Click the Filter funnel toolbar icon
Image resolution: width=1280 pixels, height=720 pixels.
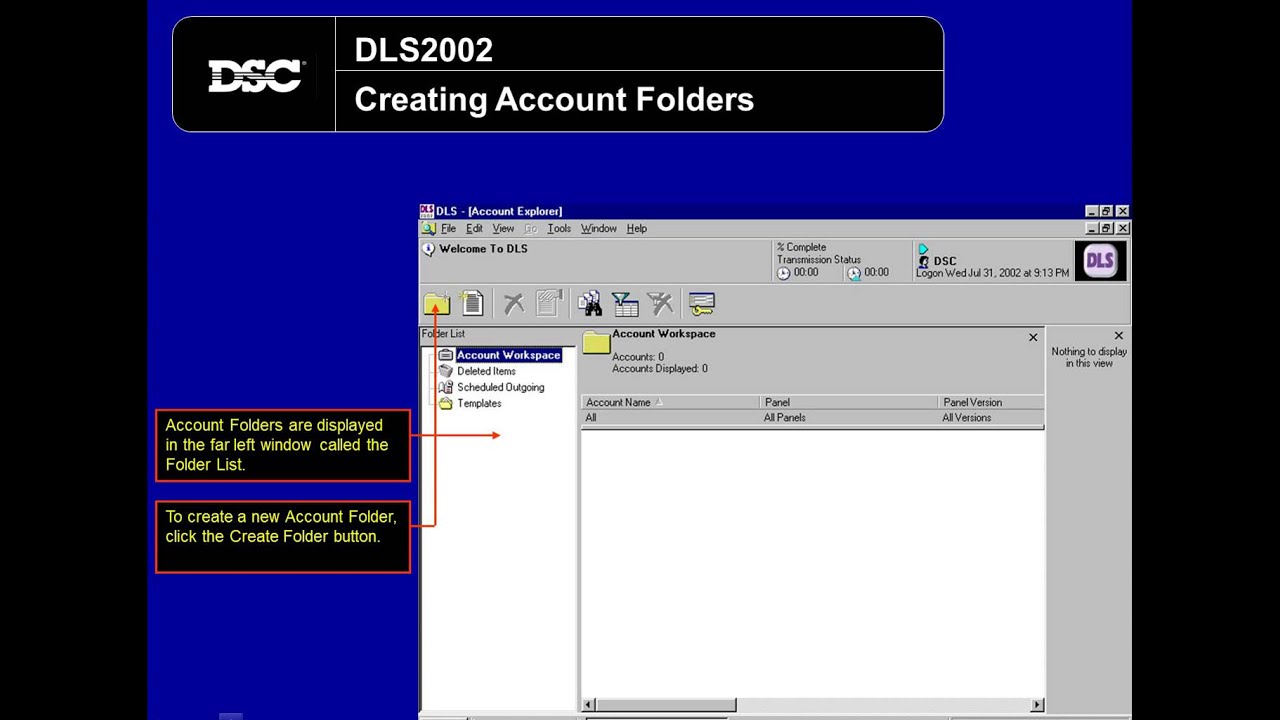[625, 303]
